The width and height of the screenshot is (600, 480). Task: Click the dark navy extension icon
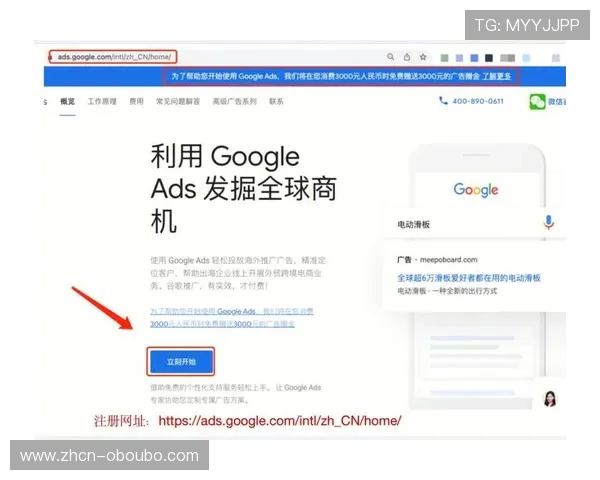tap(489, 58)
